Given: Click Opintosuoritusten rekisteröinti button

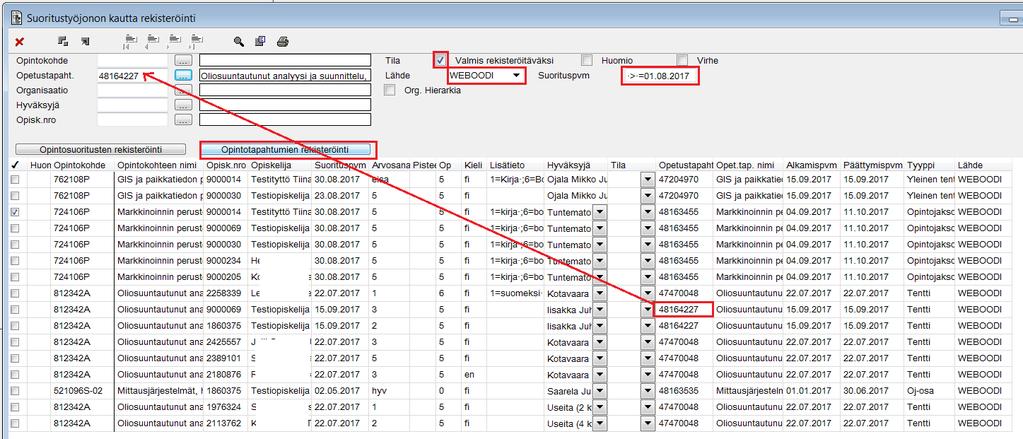Looking at the screenshot, I should point(101,149).
